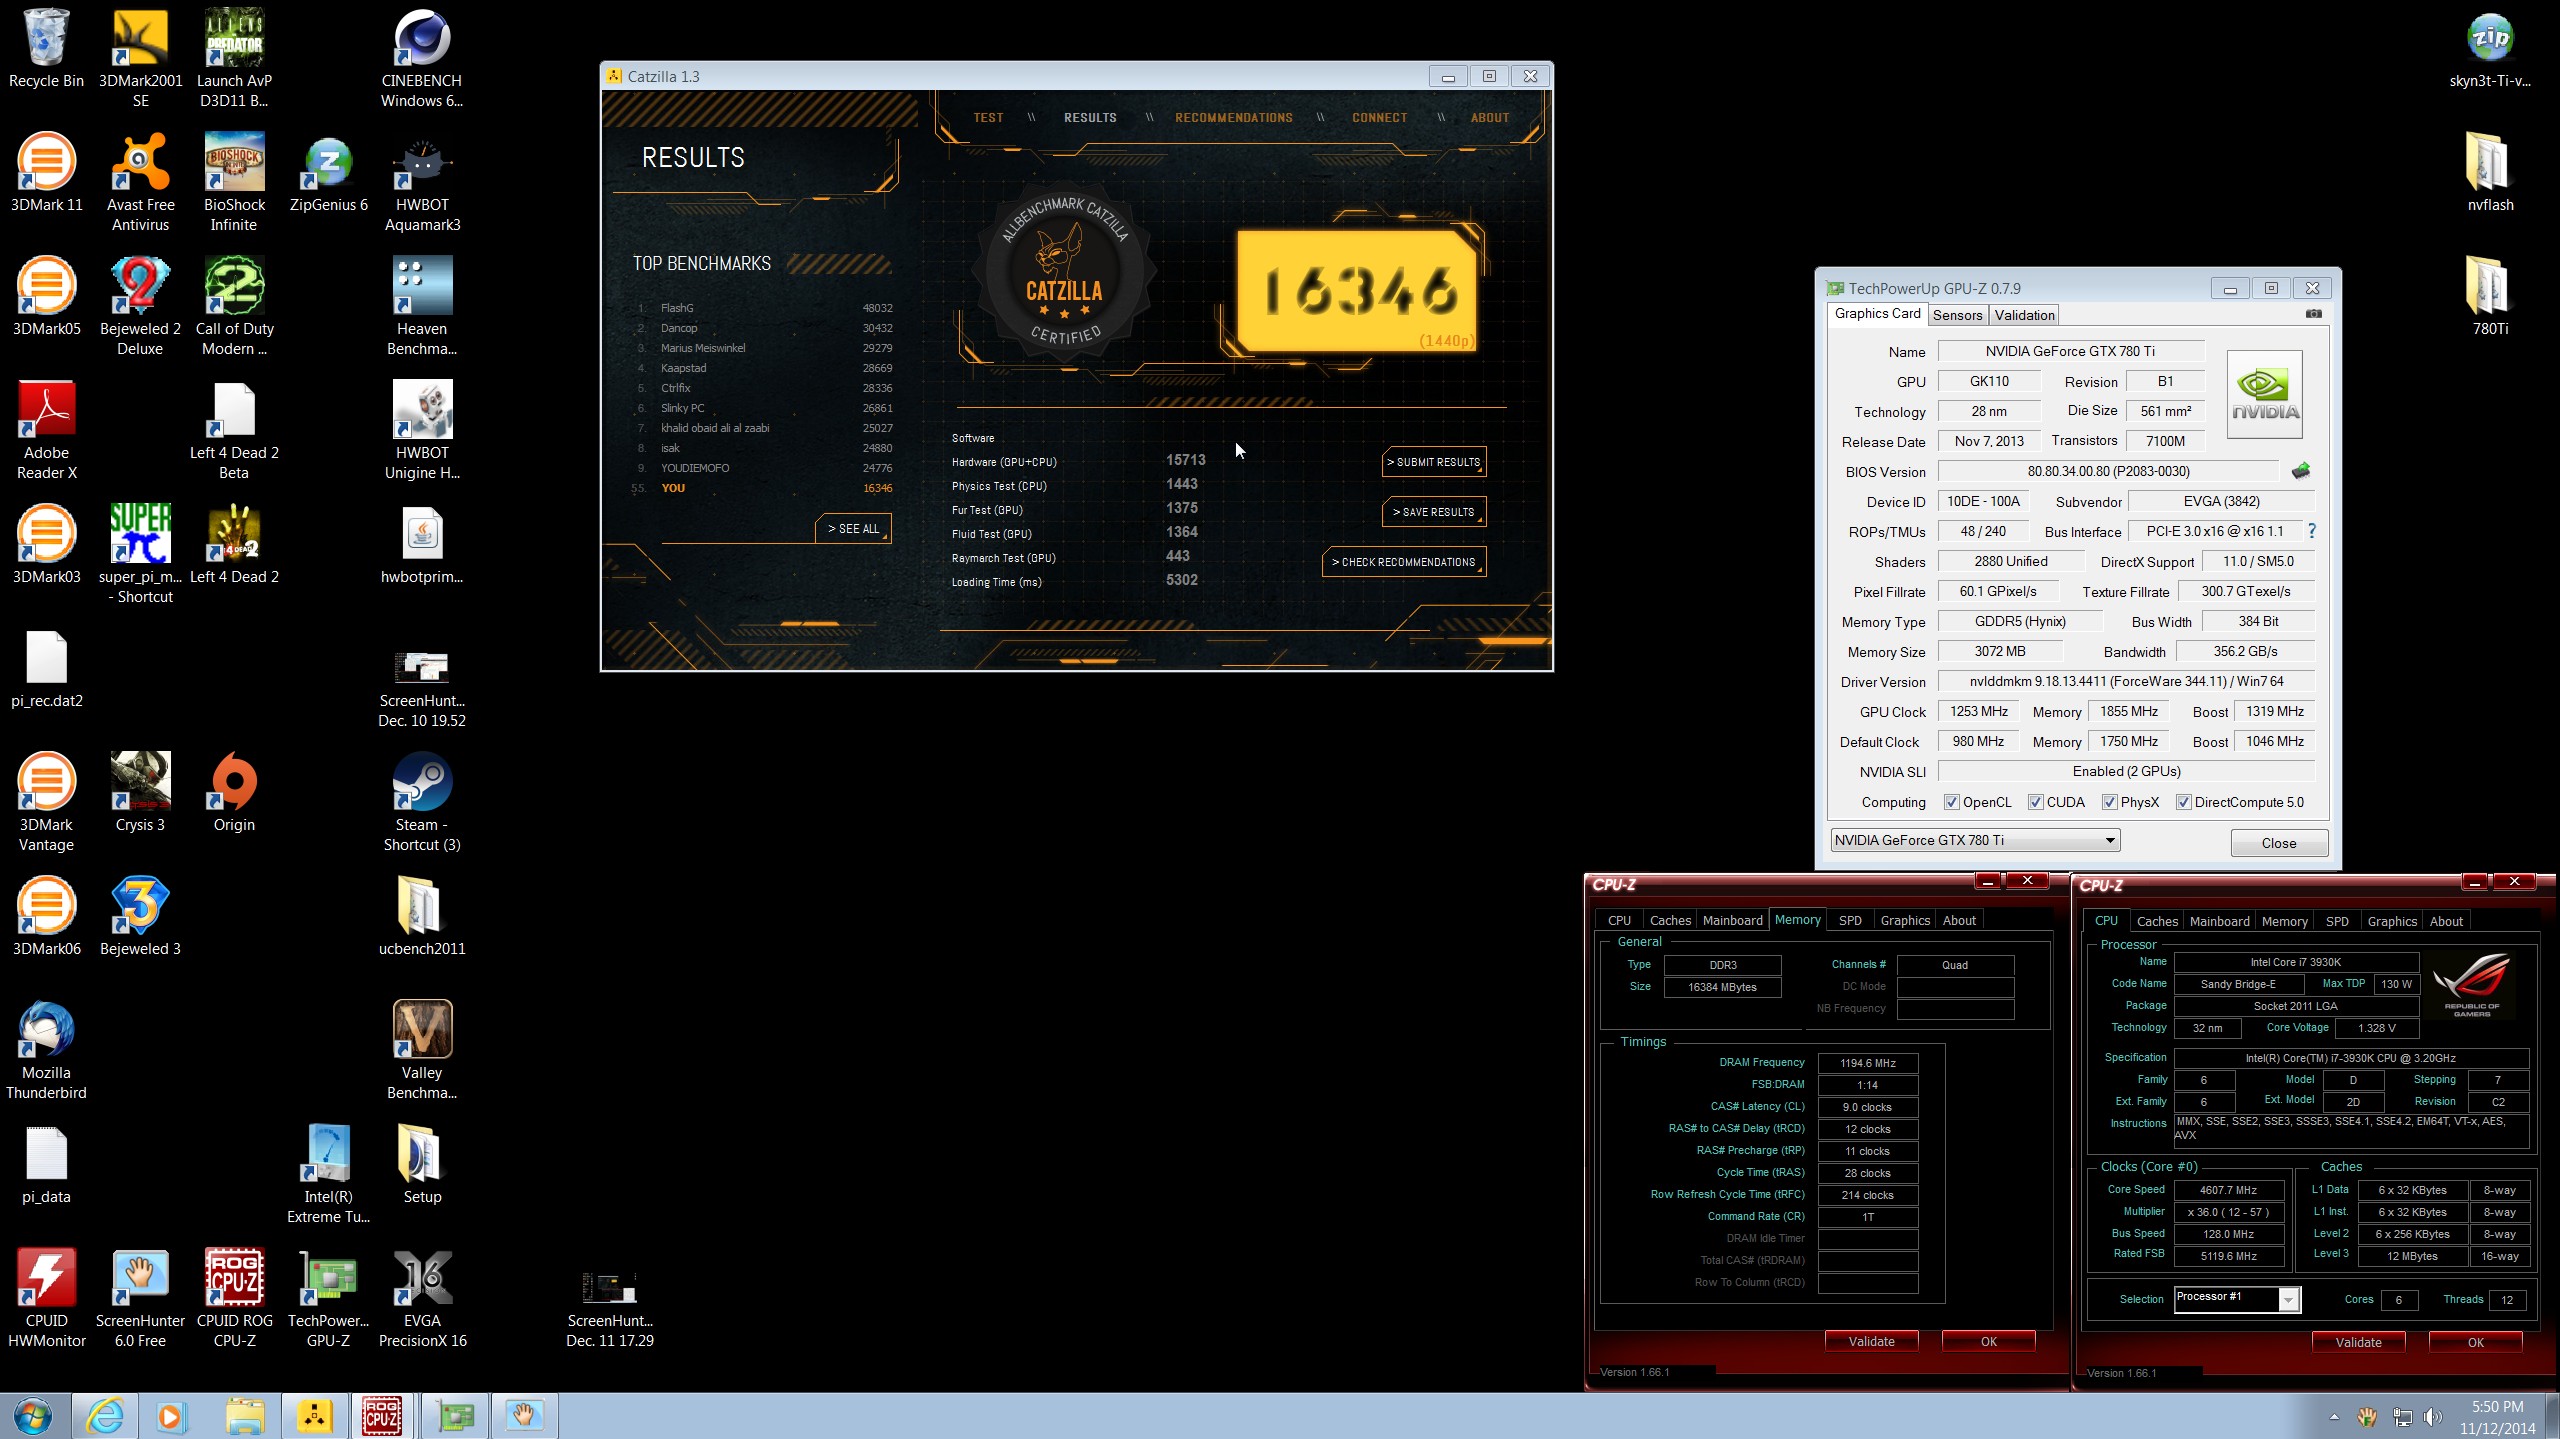
Task: Open the Connect tab in Catzilla
Action: [1379, 118]
